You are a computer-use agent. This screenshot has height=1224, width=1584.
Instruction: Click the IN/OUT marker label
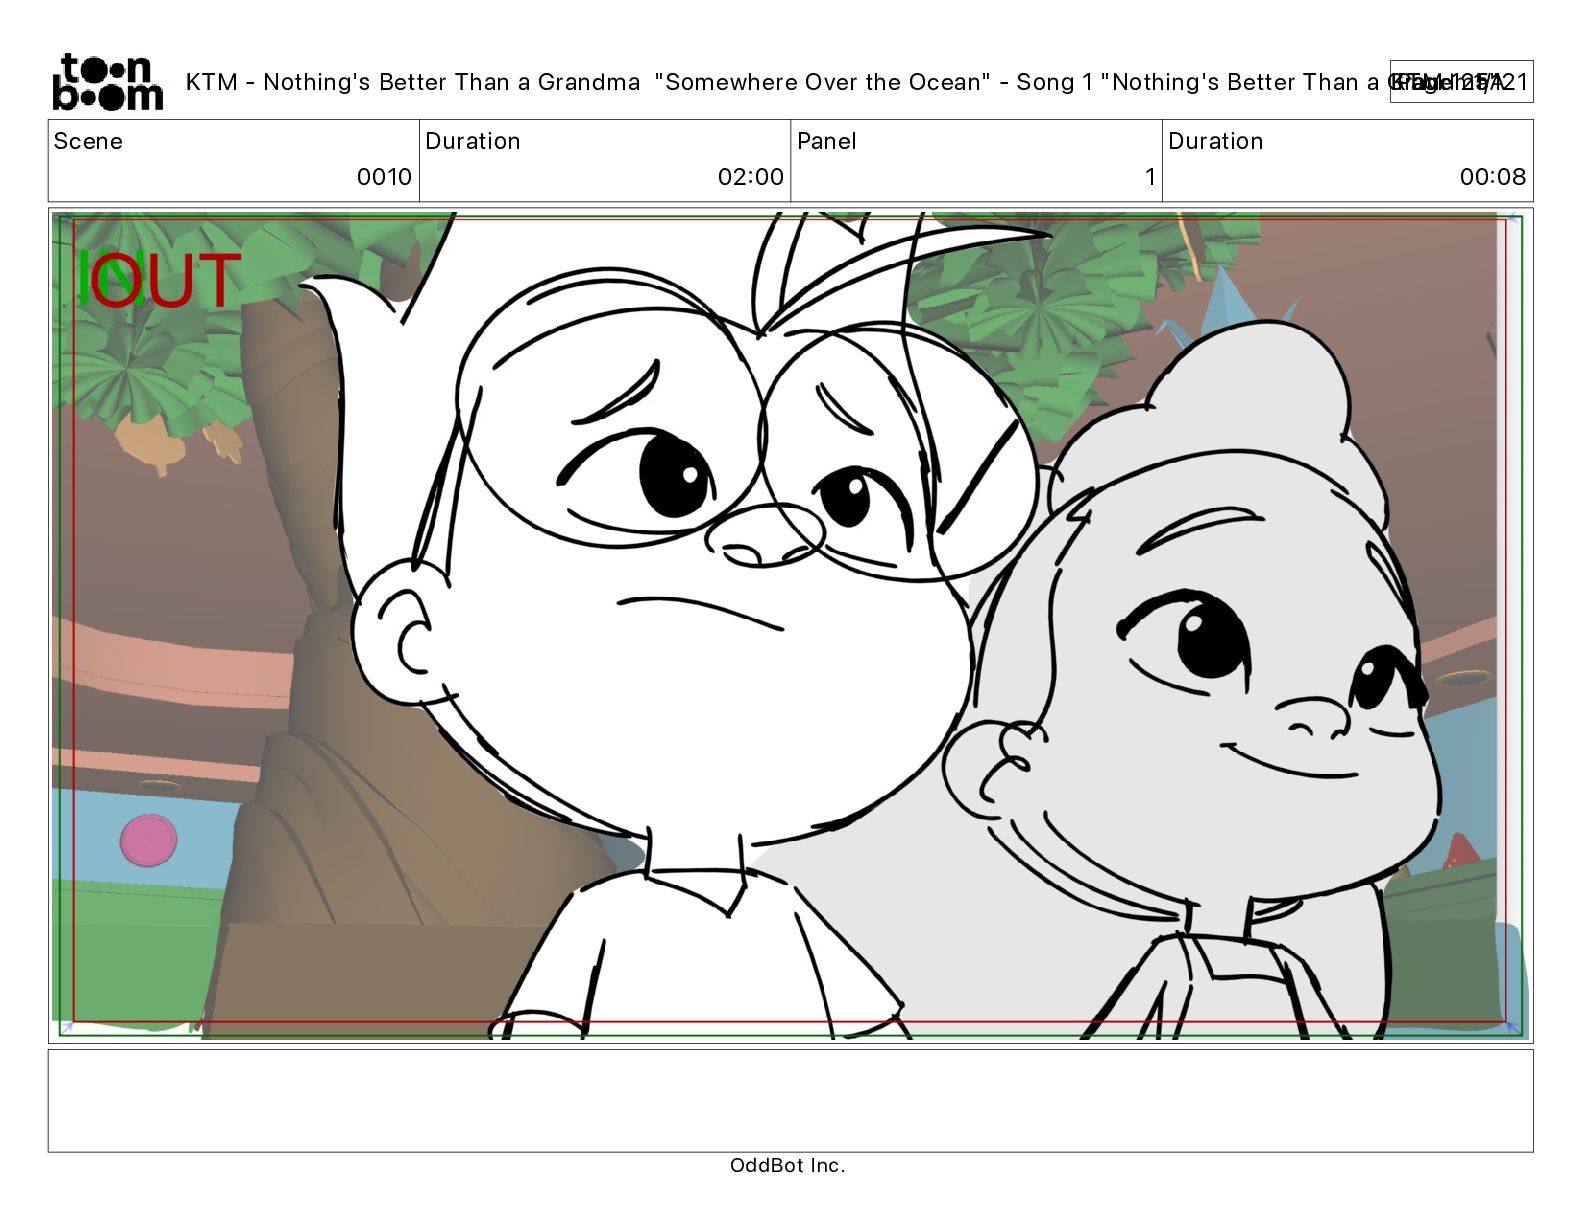[x=159, y=279]
